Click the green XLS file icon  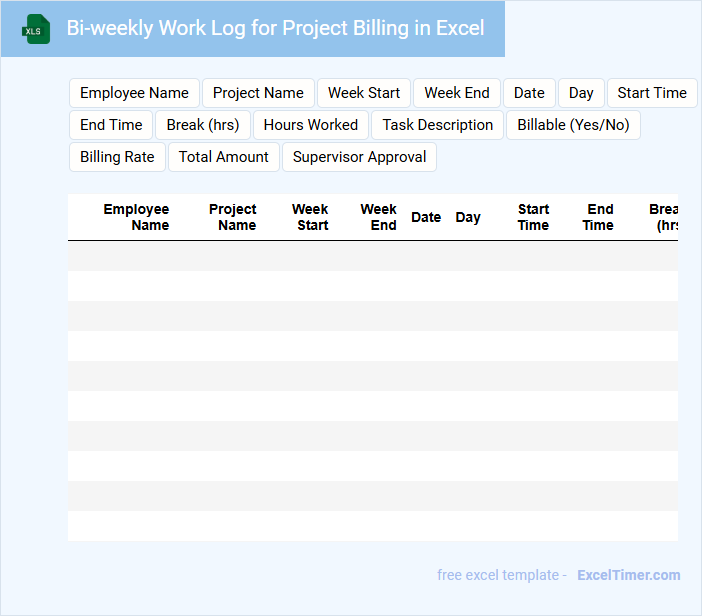pos(36,29)
